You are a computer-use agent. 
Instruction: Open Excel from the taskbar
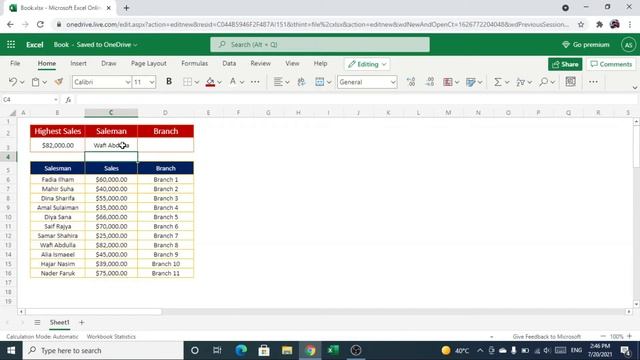tap(333, 350)
